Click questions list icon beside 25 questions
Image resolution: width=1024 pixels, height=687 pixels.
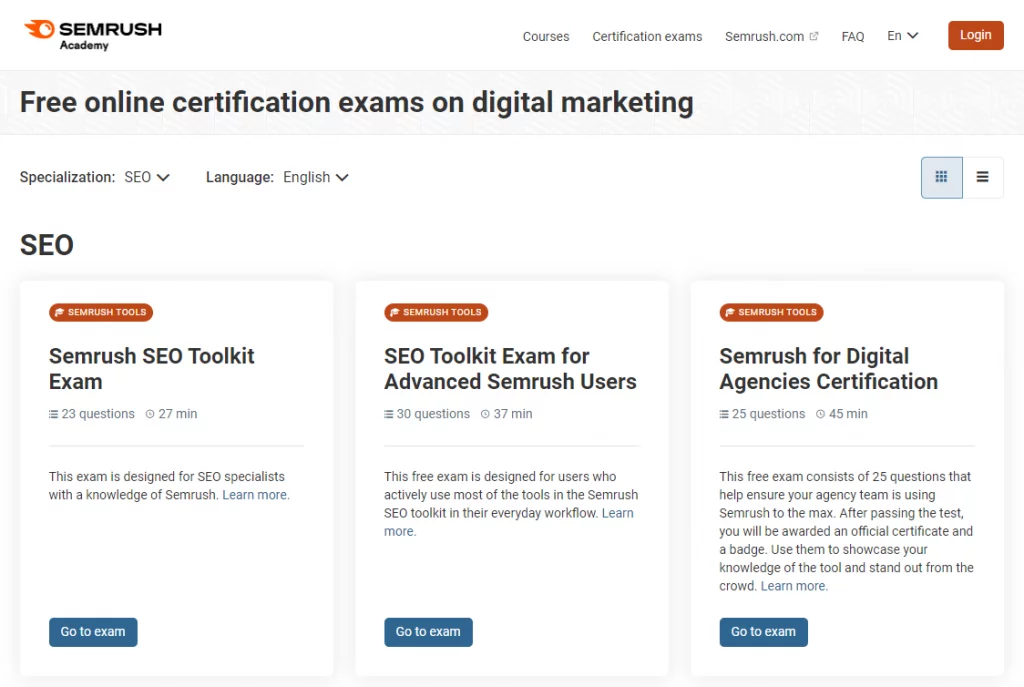click(724, 414)
